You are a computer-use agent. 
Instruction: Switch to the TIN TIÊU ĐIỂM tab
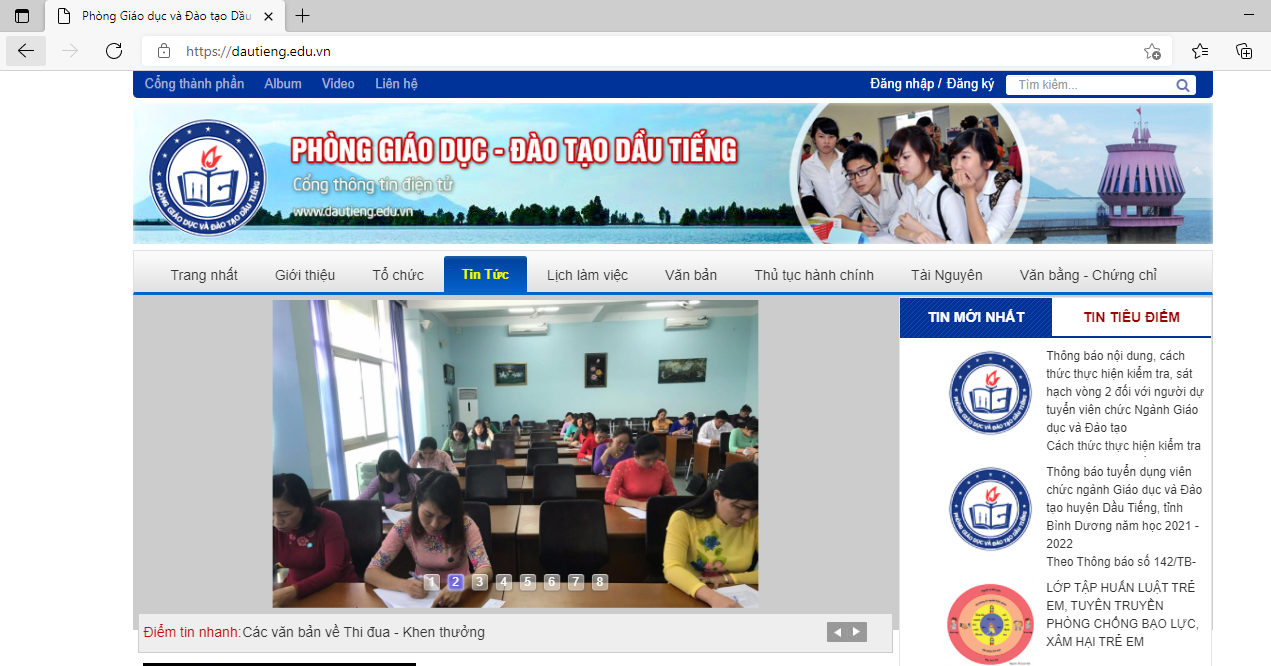click(1131, 317)
